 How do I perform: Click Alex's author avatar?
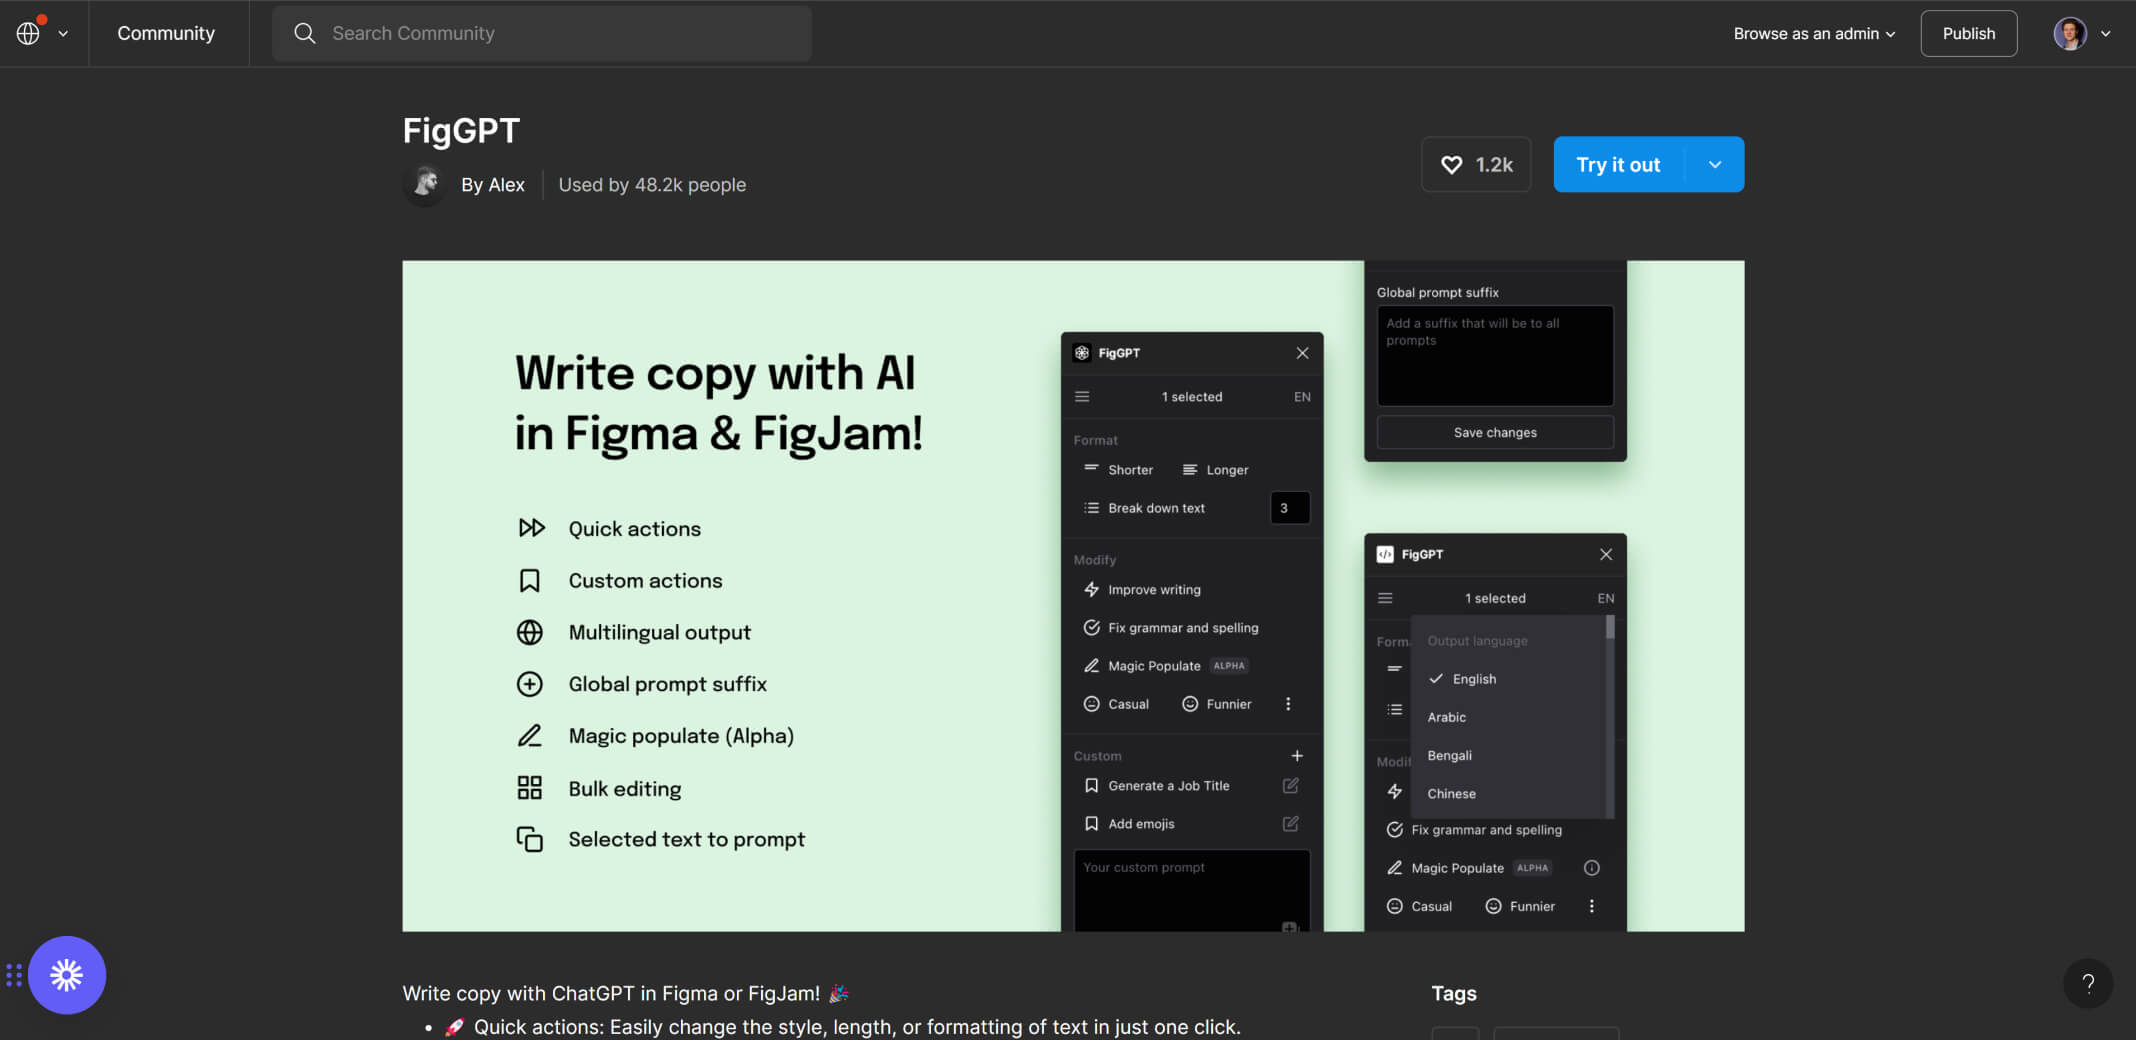point(425,184)
